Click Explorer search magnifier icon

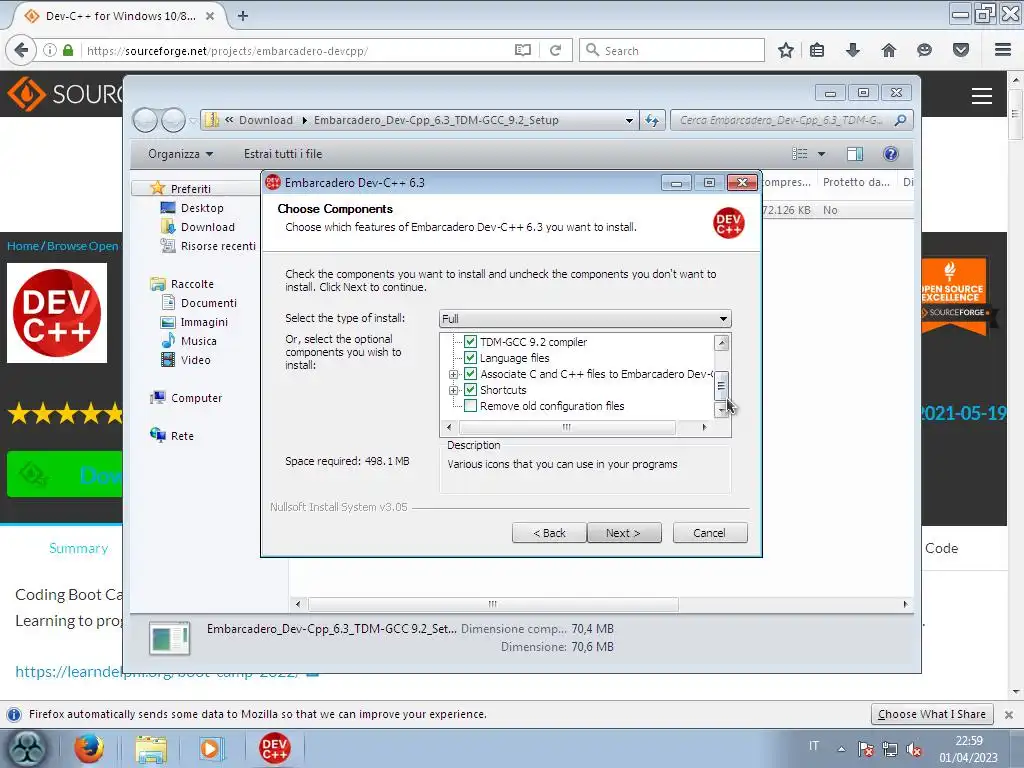click(x=901, y=120)
